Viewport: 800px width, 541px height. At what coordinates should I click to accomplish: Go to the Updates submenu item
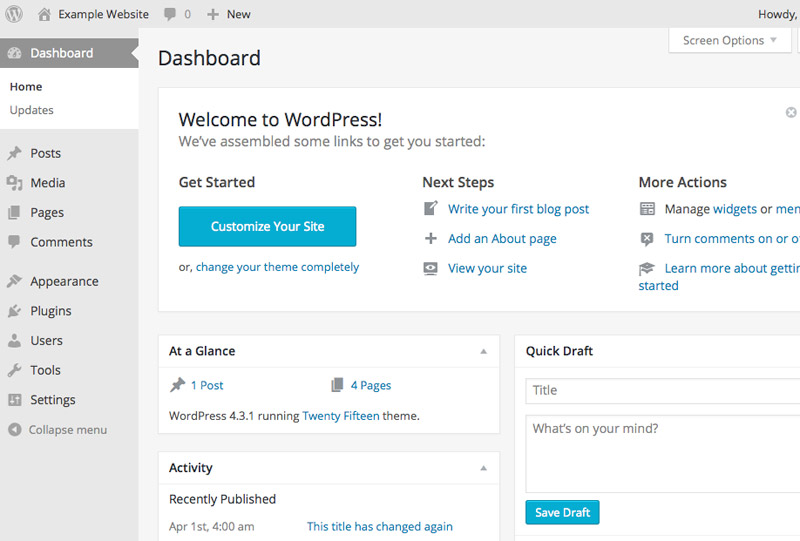32,110
